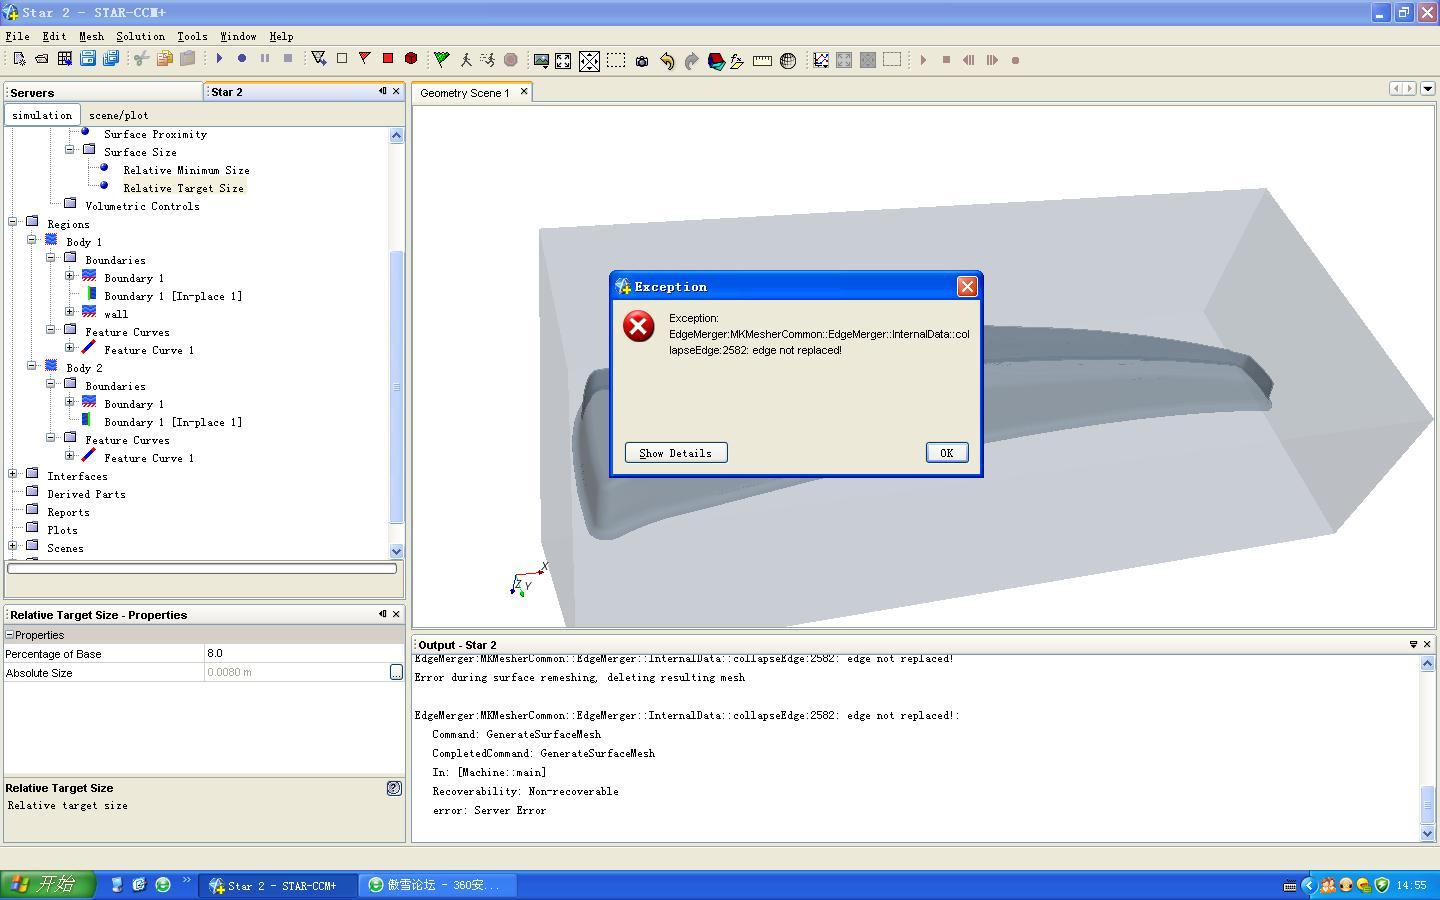This screenshot has height=900, width=1440.
Task: Click the Initialize Solution green flag icon
Action: point(441,60)
